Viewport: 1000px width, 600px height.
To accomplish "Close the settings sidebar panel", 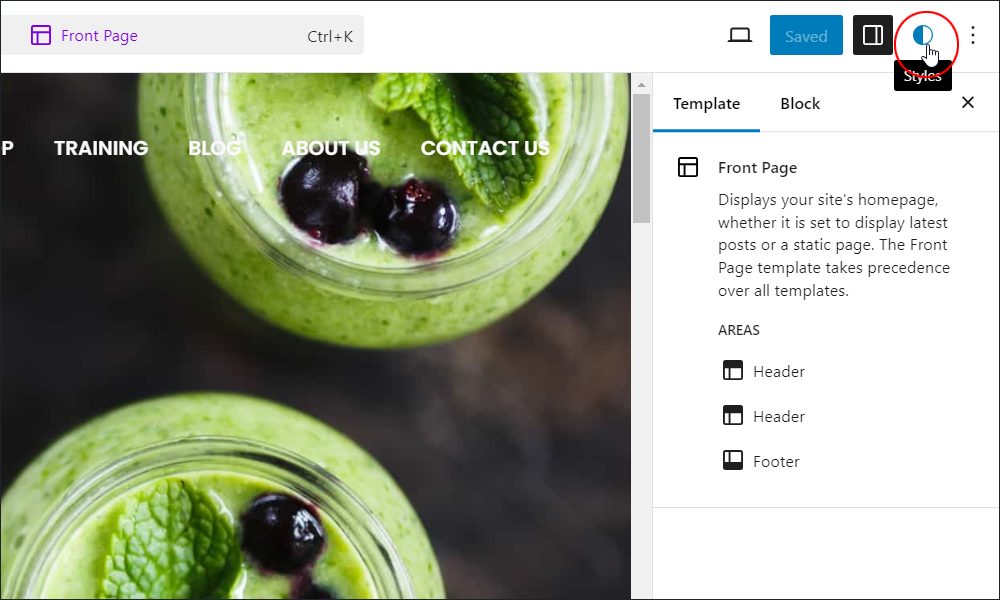I will pyautogui.click(x=967, y=103).
